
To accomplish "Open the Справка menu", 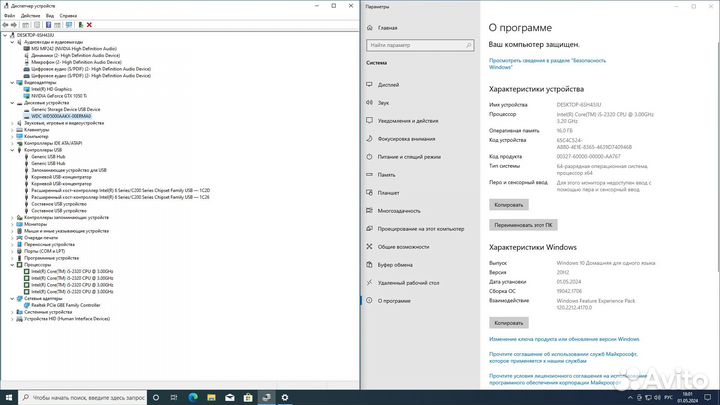I will (68, 16).
